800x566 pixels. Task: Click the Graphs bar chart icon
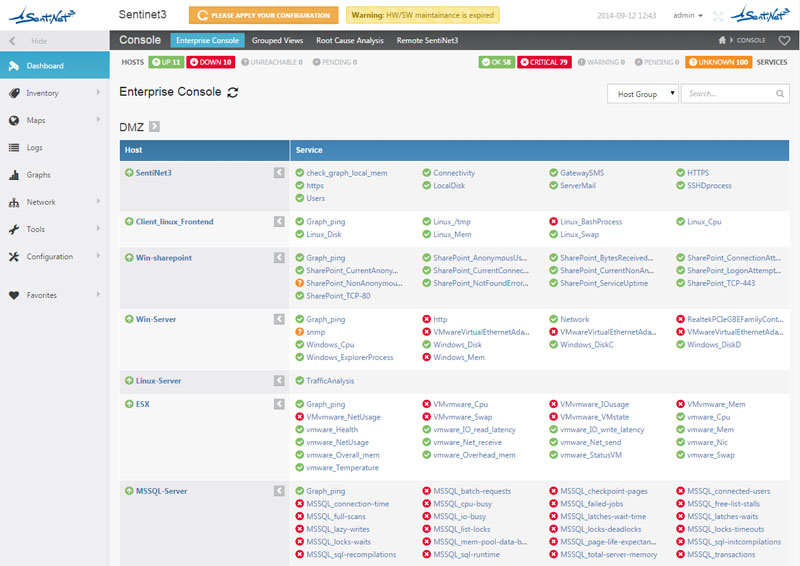pyautogui.click(x=14, y=175)
